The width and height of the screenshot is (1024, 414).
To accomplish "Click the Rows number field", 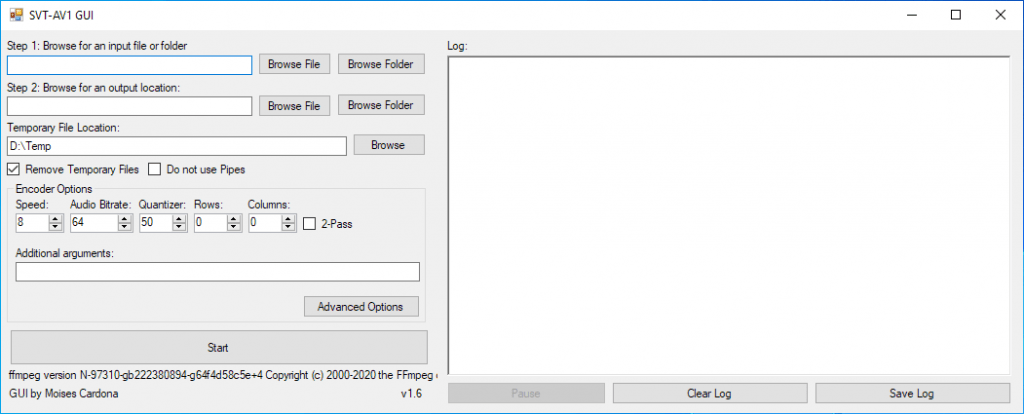I will [211, 223].
